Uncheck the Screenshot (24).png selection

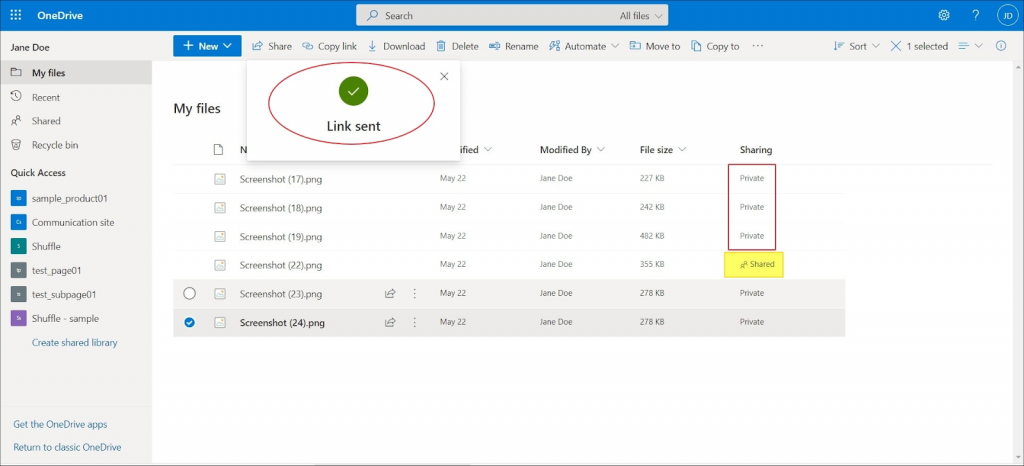coord(190,323)
